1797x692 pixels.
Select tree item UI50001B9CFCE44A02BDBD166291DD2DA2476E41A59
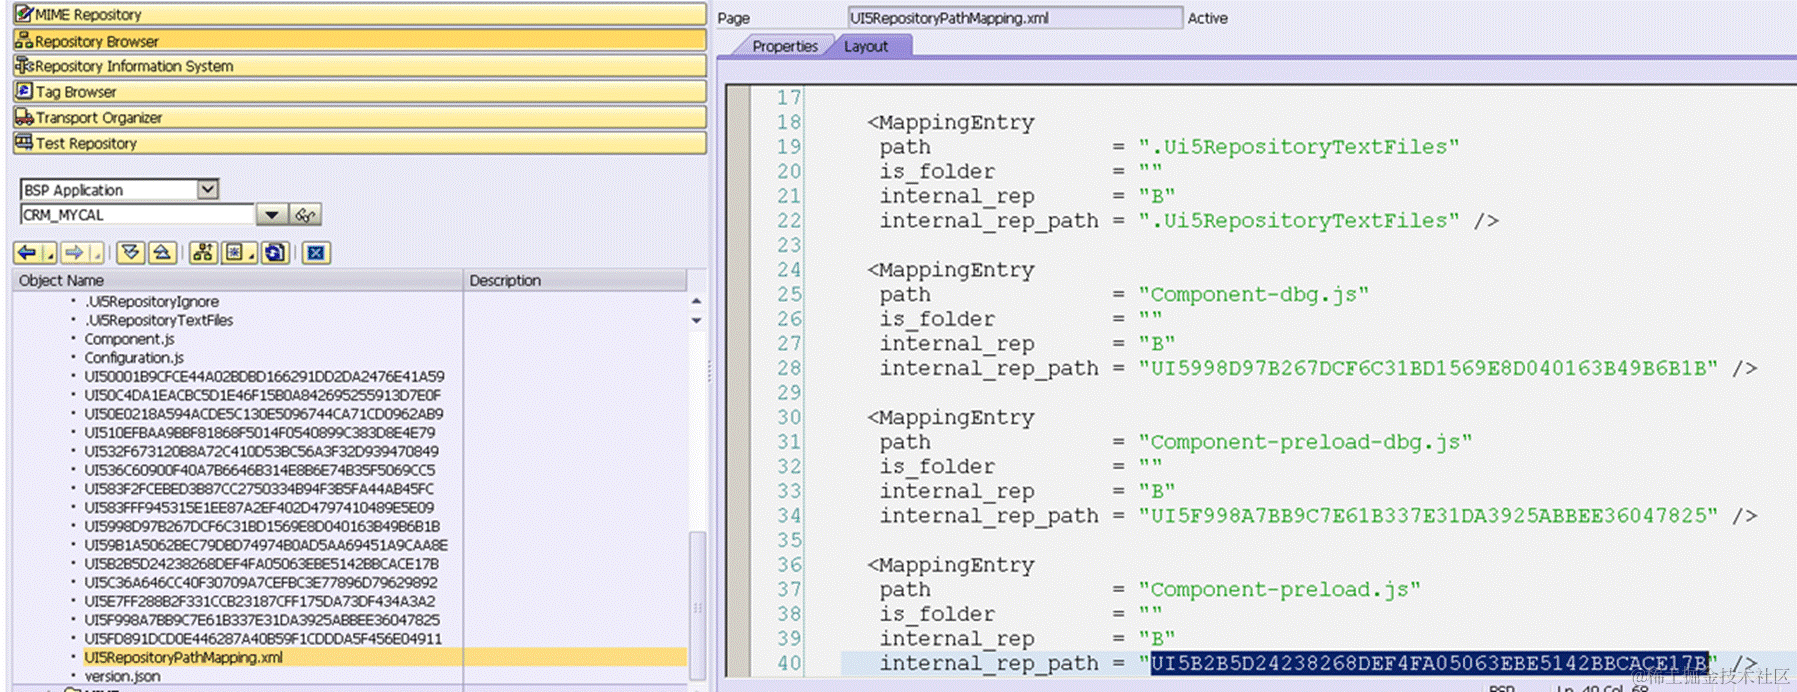pyautogui.click(x=264, y=376)
